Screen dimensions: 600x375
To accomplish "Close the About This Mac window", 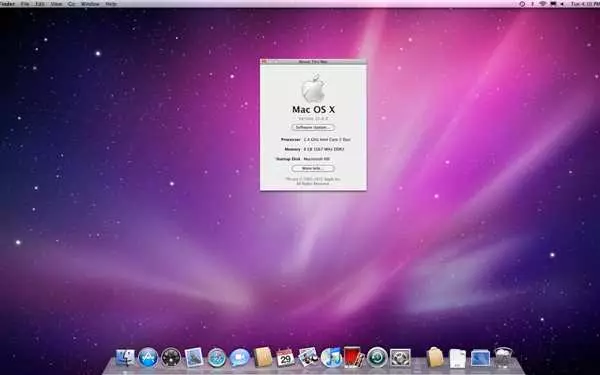I will click(x=264, y=62).
